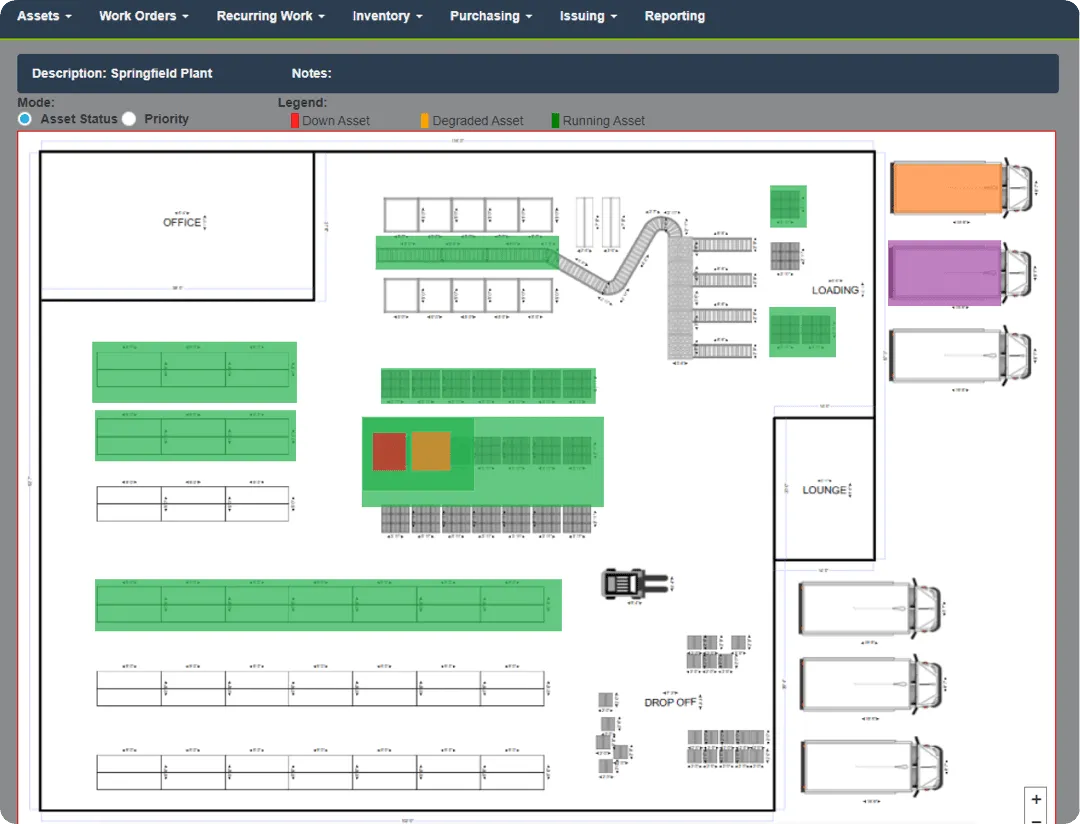The width and height of the screenshot is (1080, 824).
Task: Click the orange degraded asset beside the down asset
Action: point(430,451)
